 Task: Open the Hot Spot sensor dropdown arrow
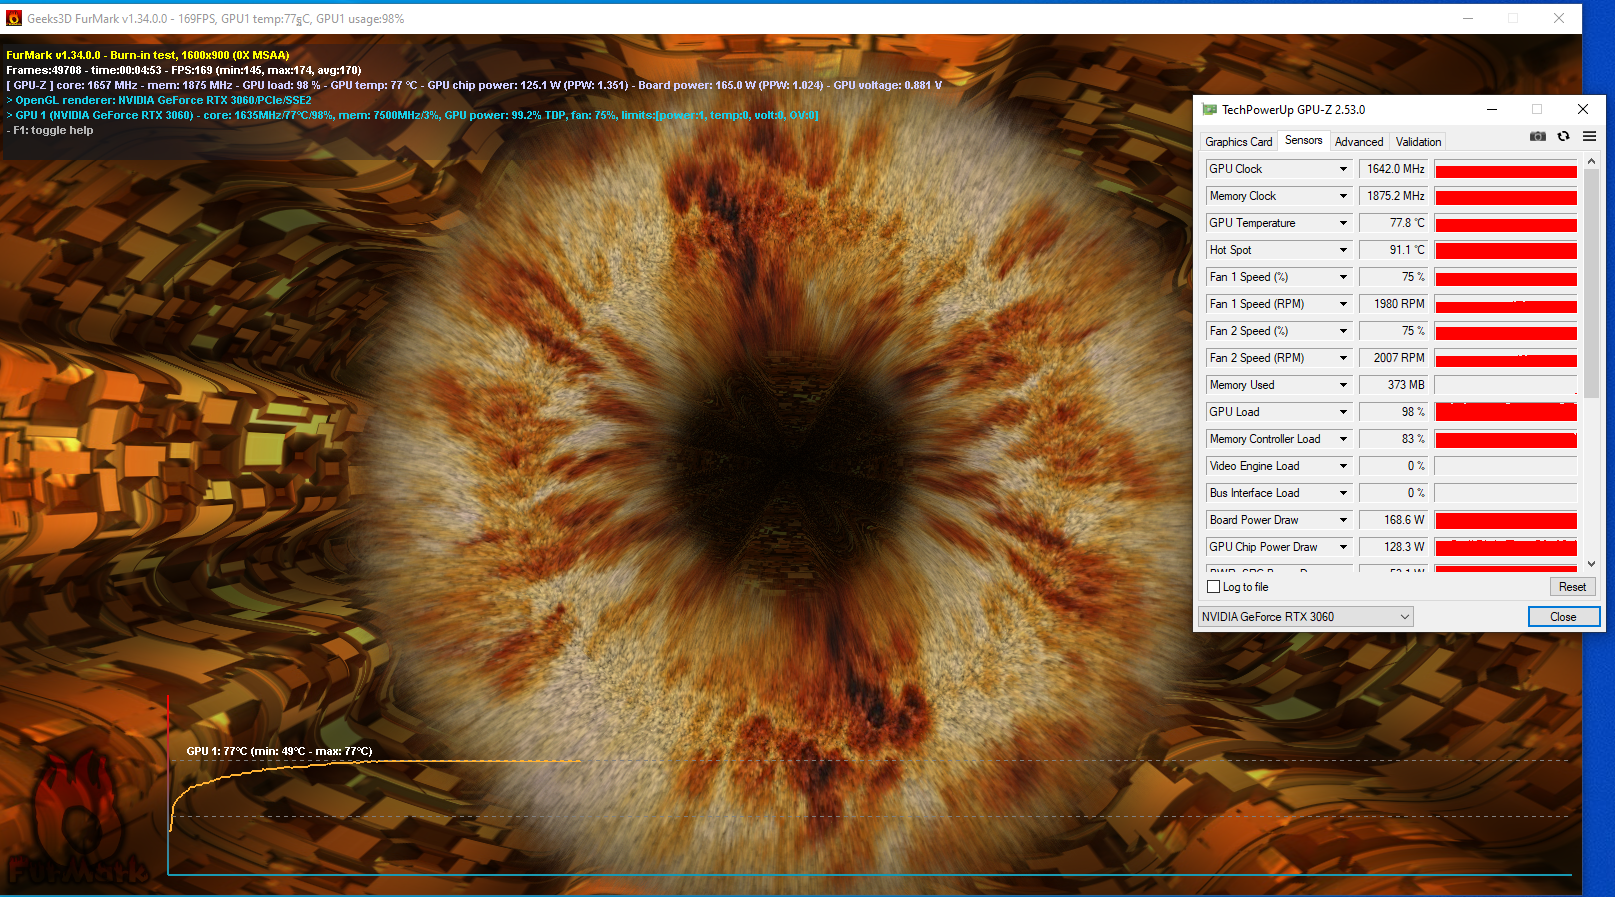click(1343, 250)
